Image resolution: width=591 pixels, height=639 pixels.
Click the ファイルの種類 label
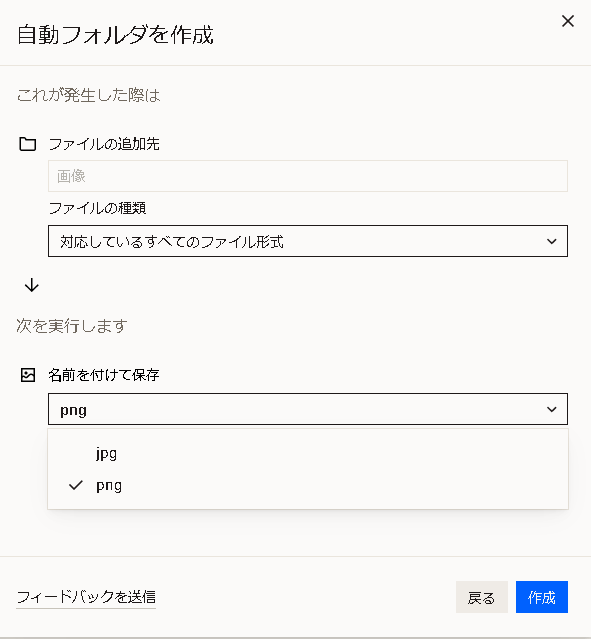97,208
